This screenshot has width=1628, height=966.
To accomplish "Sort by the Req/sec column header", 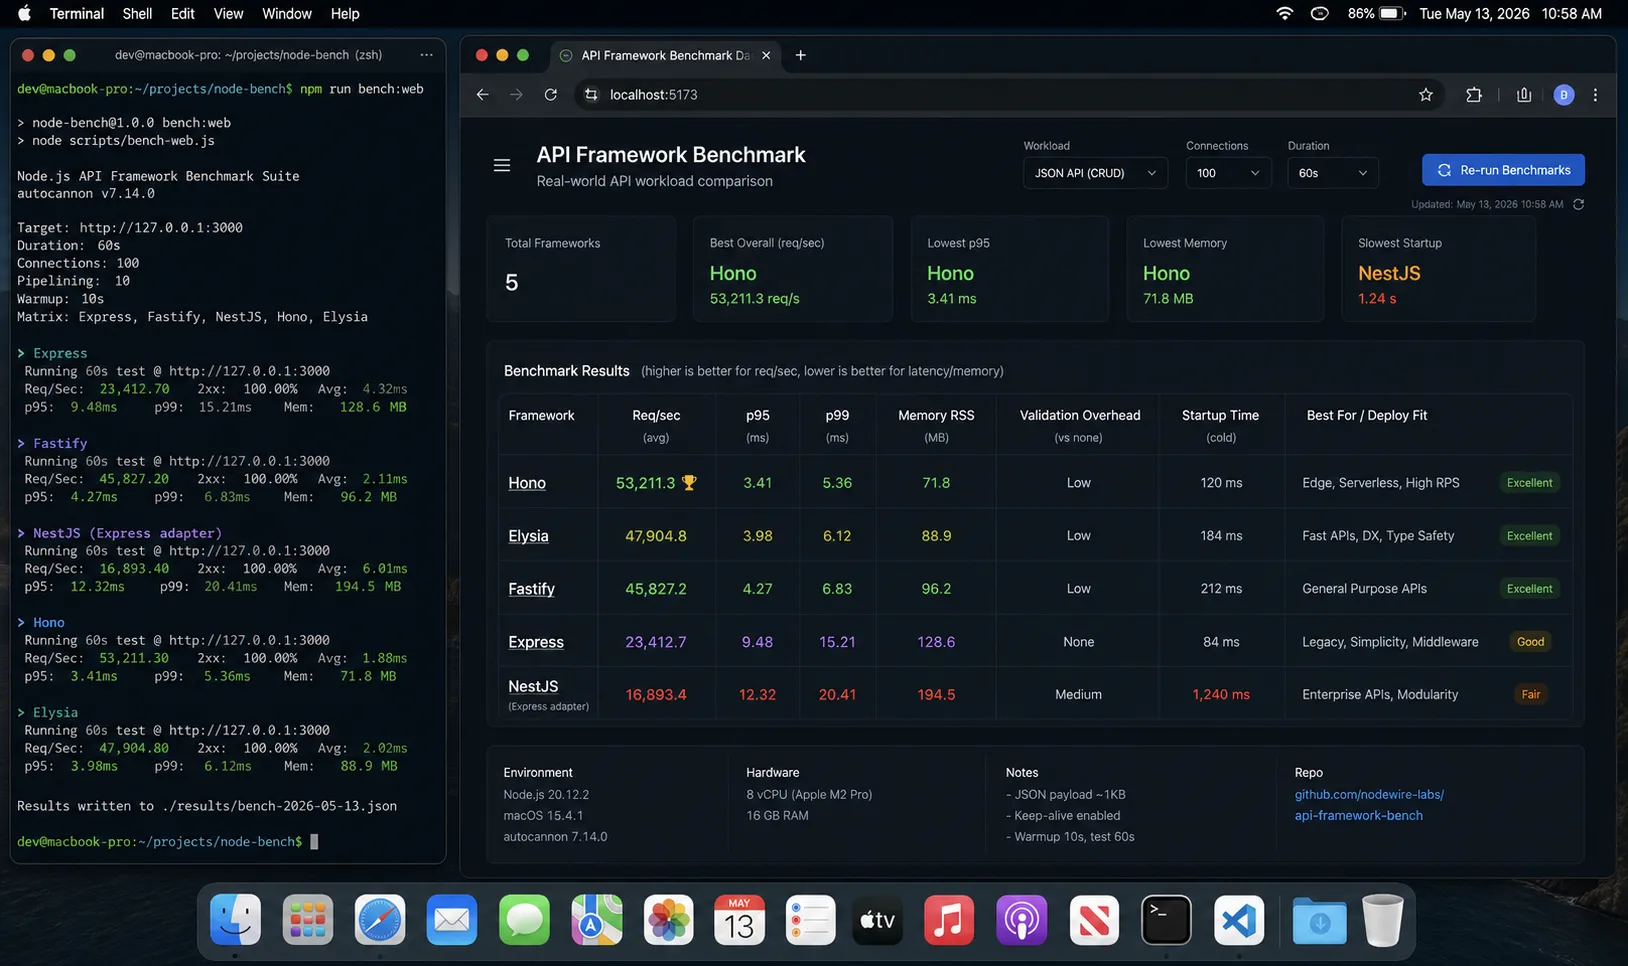I will click(x=656, y=425).
